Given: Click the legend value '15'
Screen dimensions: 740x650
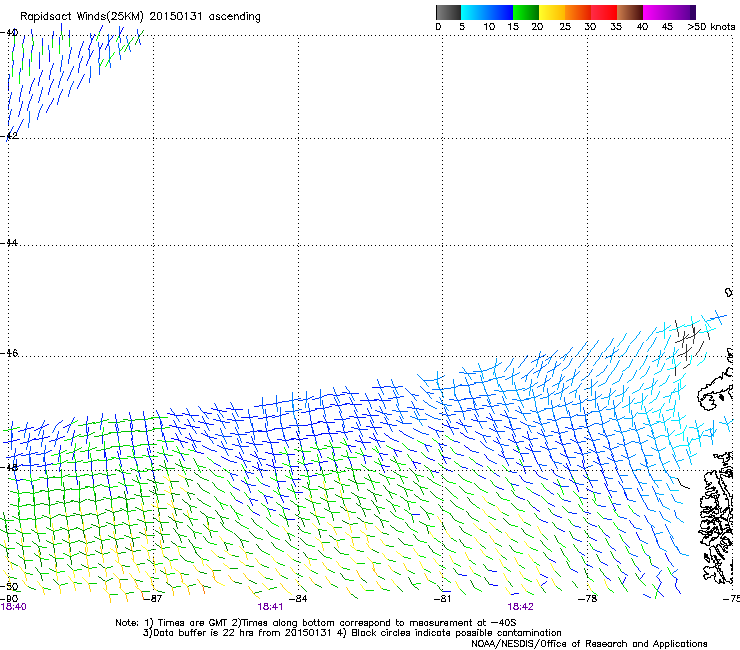Looking at the screenshot, I should (513, 27).
